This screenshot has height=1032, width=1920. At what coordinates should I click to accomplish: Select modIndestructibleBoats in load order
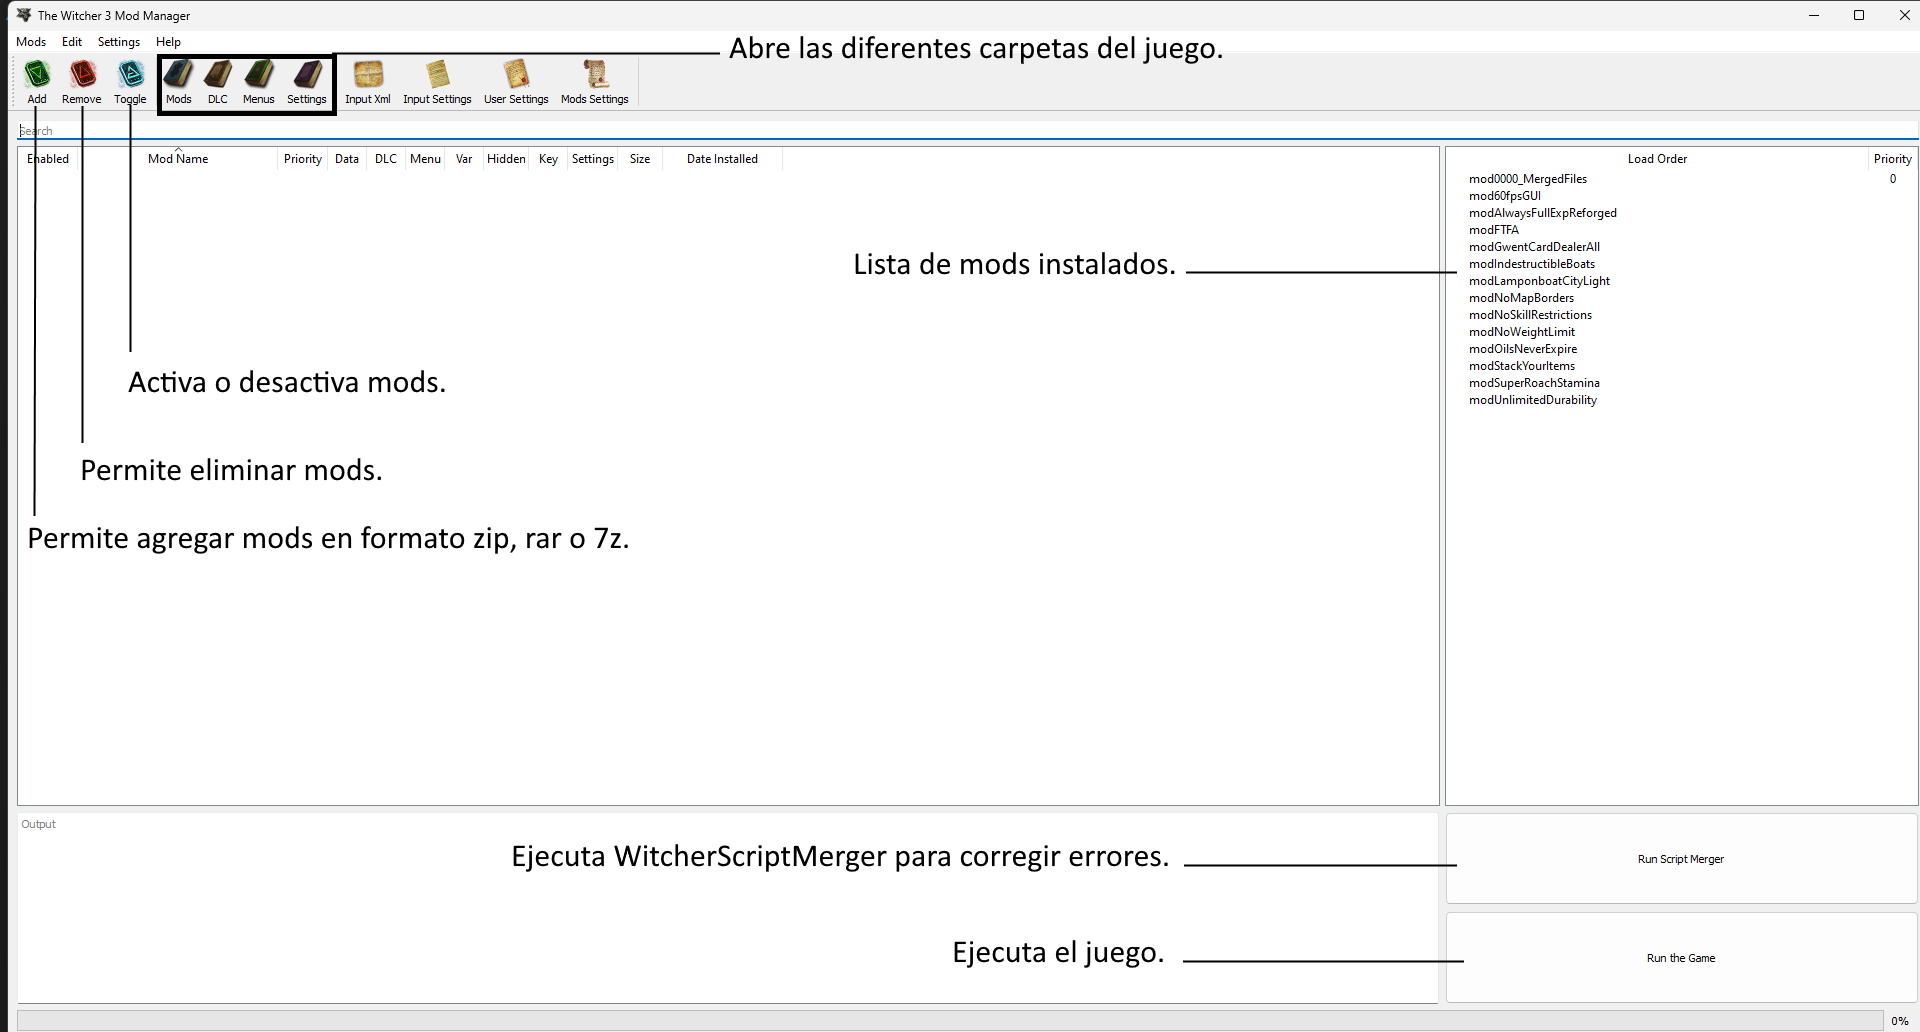[1532, 264]
